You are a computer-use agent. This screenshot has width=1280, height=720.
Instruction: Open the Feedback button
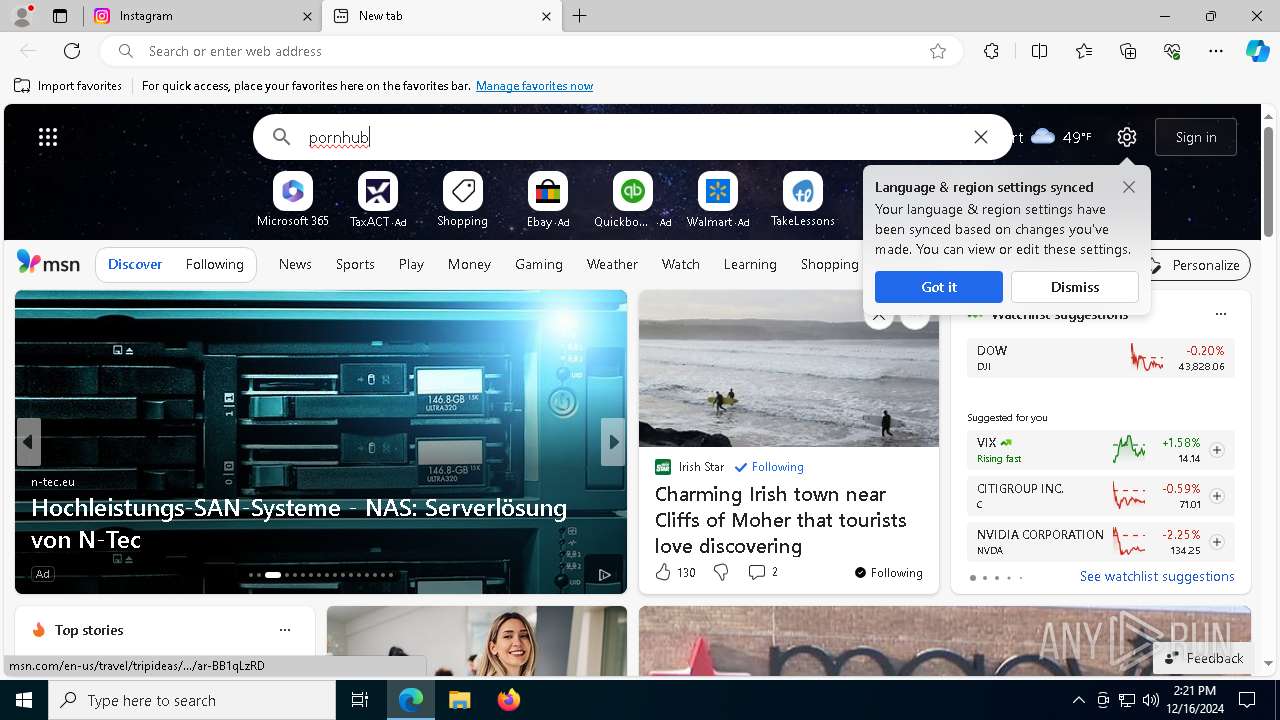coord(1204,658)
